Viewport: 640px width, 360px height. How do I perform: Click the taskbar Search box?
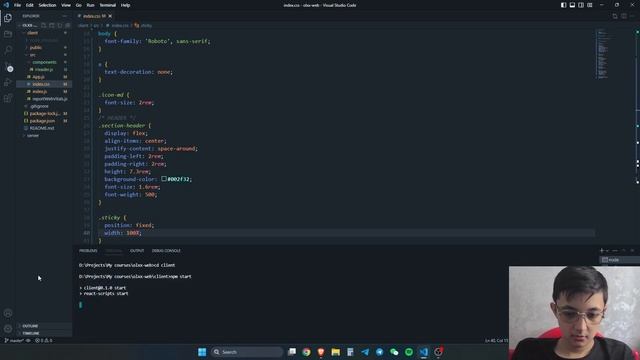(247, 352)
